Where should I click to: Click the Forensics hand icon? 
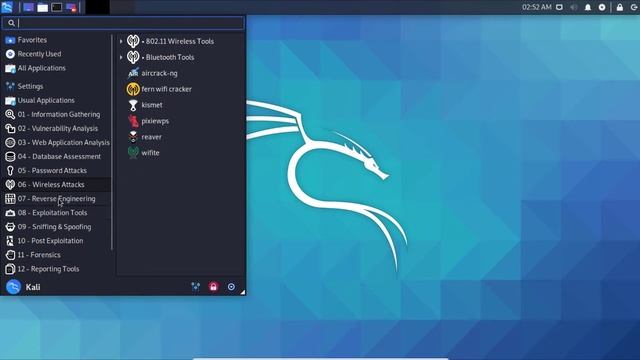tap(10, 255)
